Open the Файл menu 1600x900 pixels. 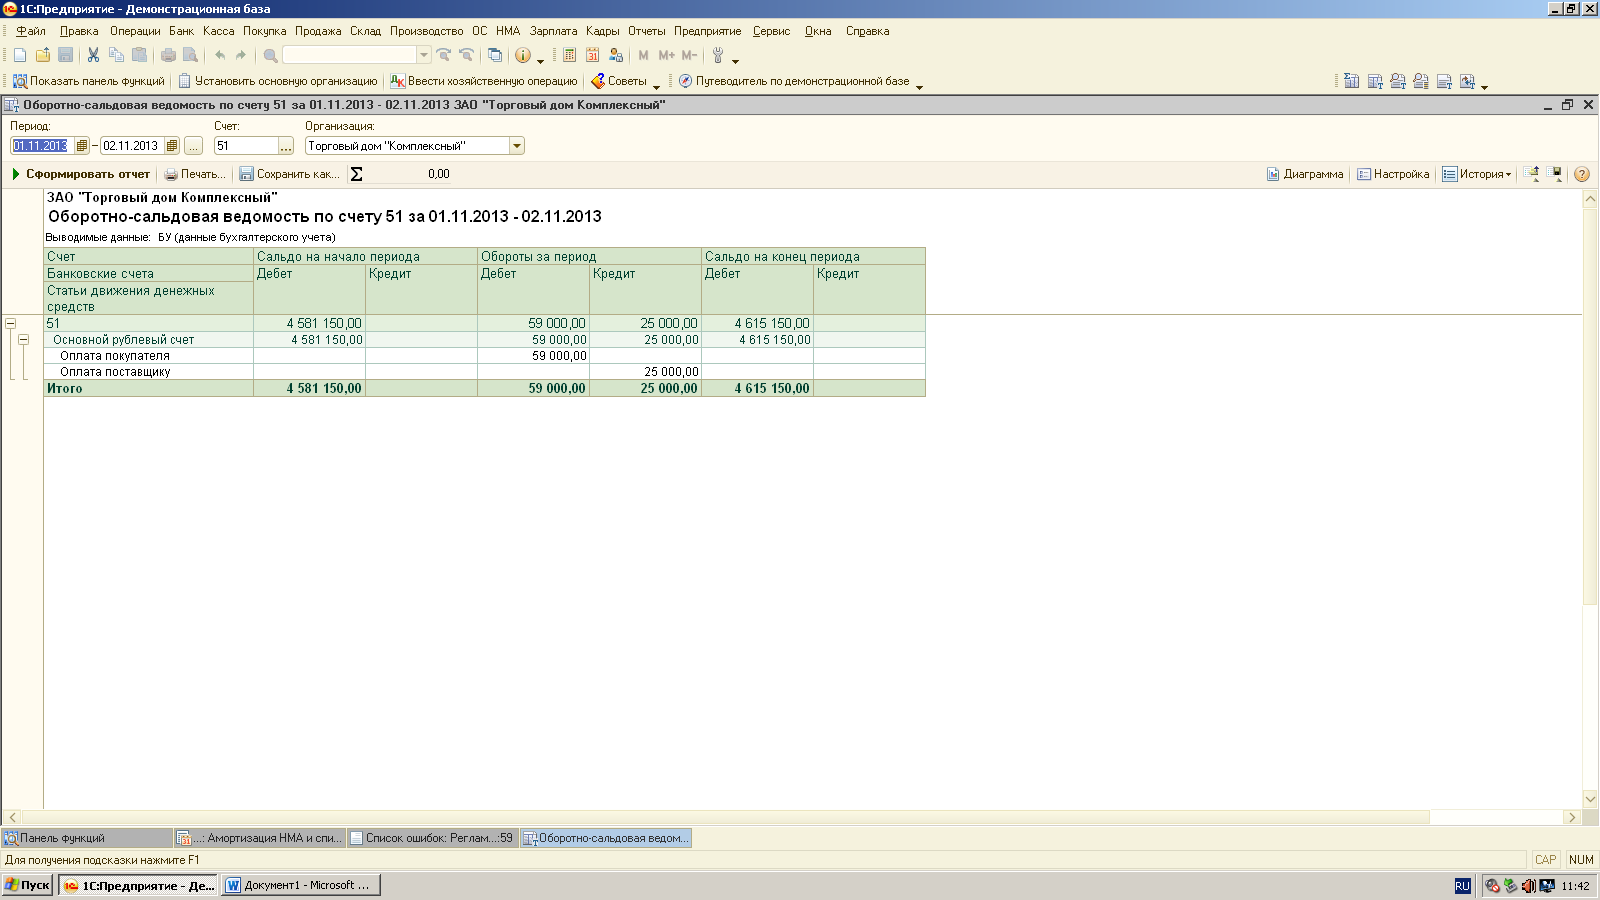31,31
